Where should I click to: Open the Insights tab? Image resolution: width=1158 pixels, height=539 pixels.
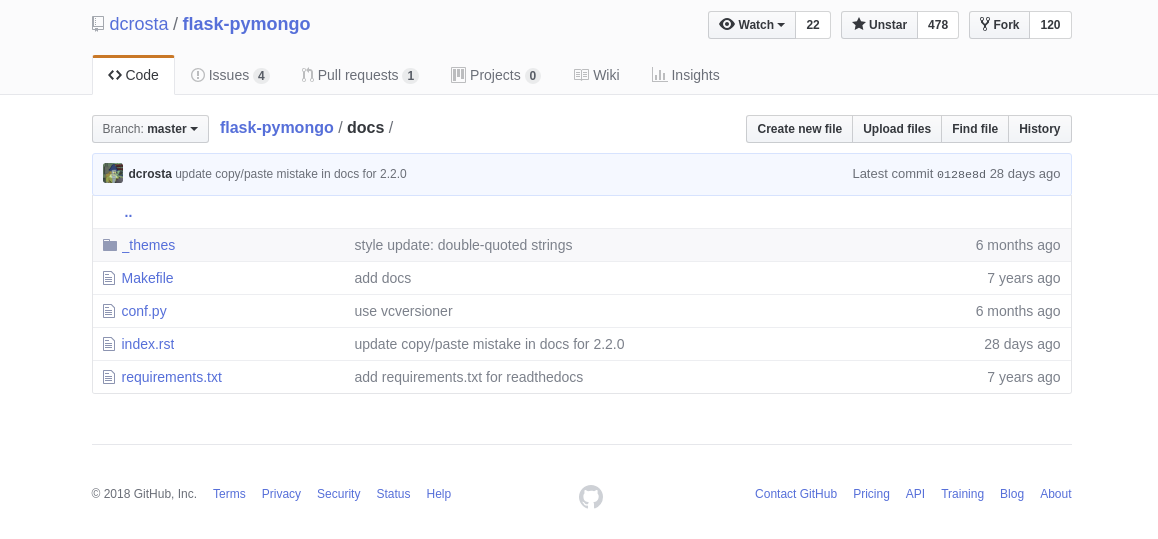[x=685, y=75]
